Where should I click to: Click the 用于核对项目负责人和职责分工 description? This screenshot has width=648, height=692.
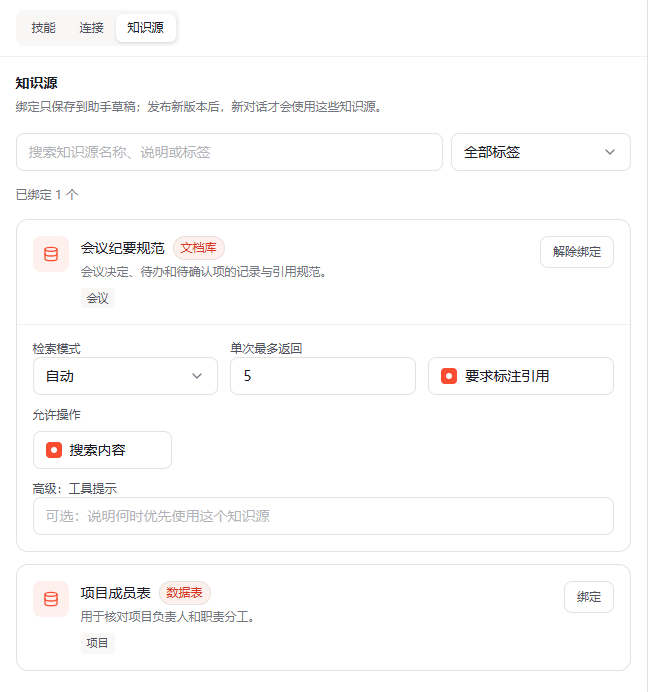(168, 617)
